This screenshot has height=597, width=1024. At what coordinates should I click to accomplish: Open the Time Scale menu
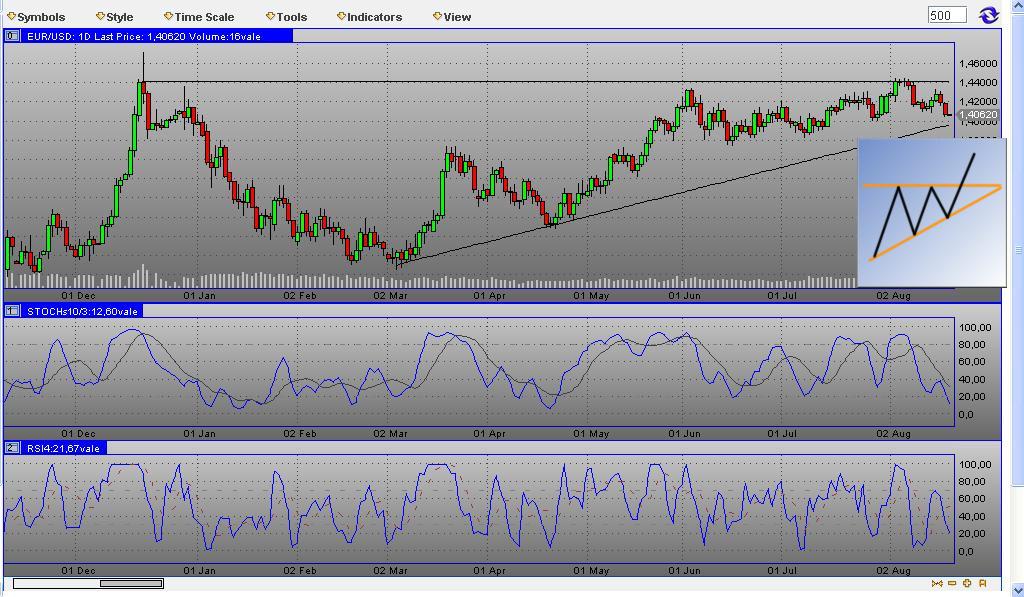point(199,17)
